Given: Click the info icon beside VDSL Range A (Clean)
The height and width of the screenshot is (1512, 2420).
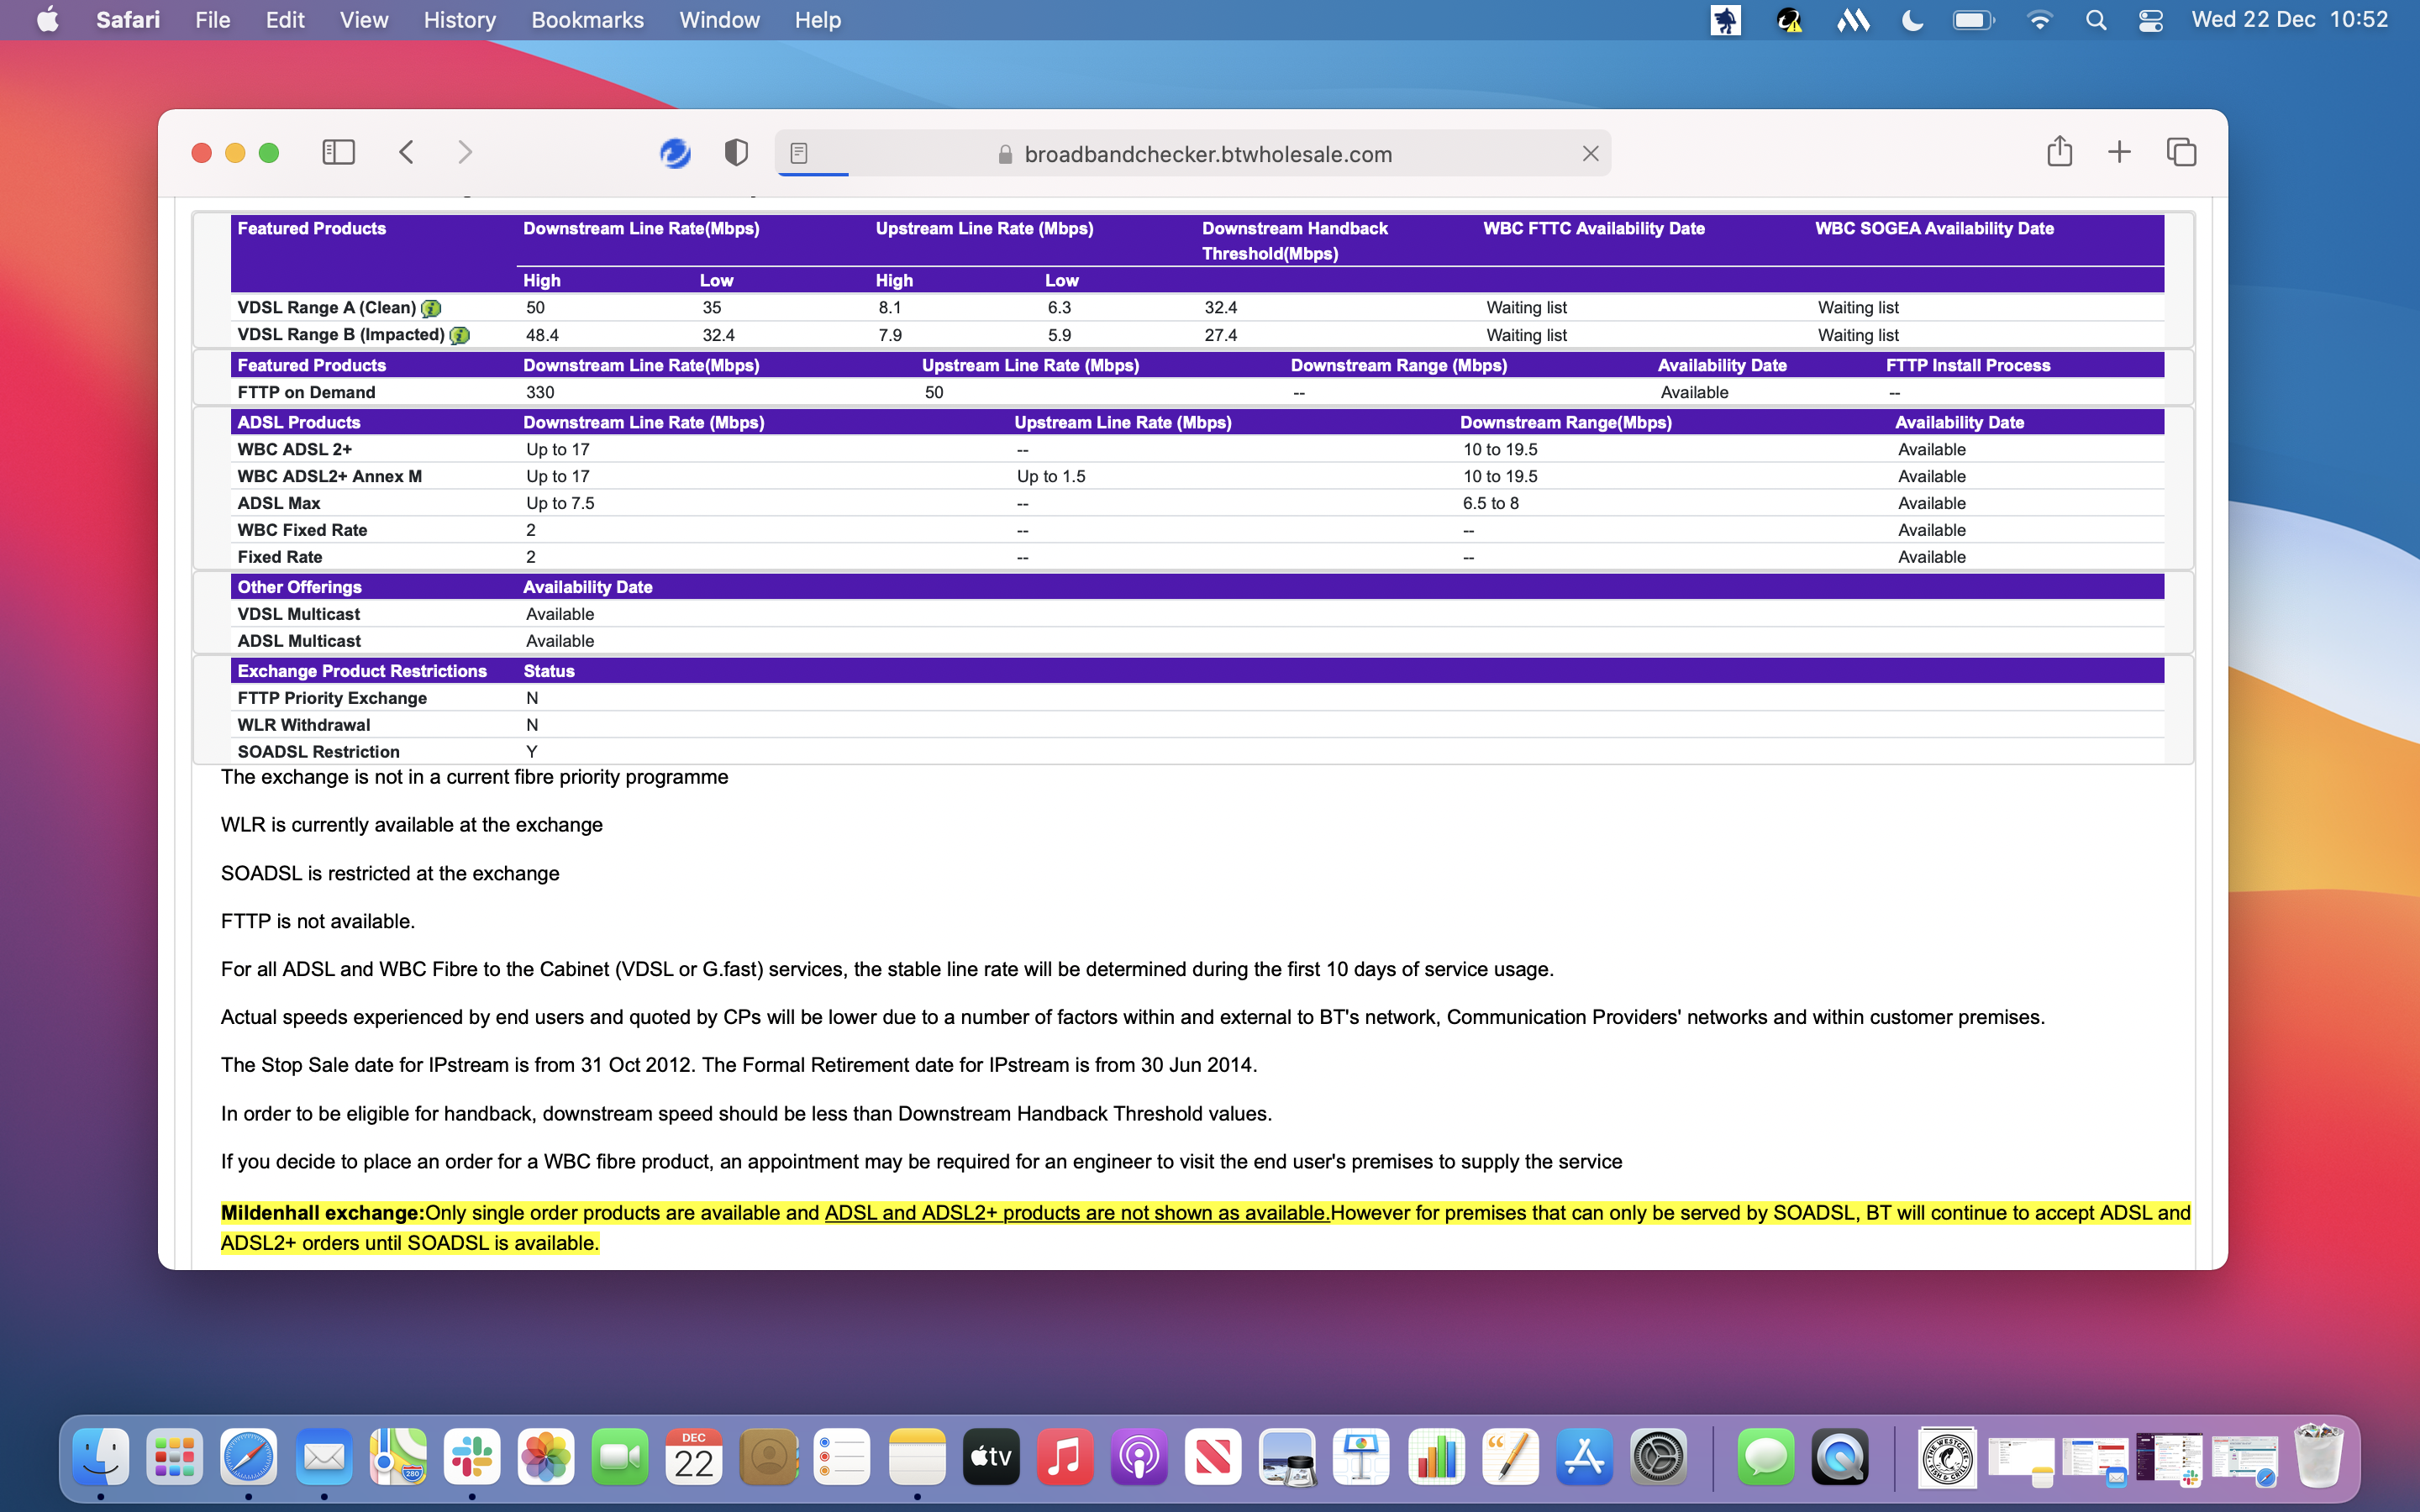Looking at the screenshot, I should click(x=431, y=308).
